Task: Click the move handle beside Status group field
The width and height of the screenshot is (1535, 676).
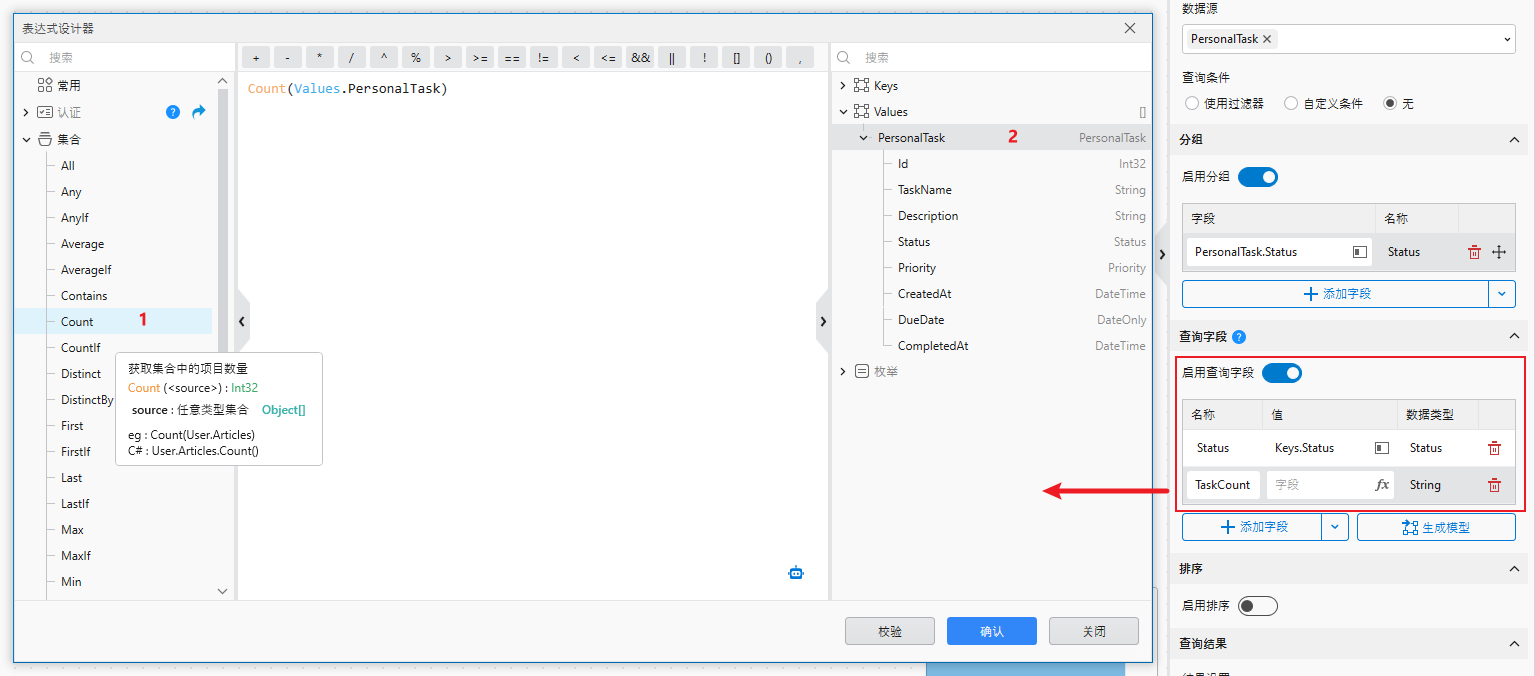Action: coord(1499,251)
